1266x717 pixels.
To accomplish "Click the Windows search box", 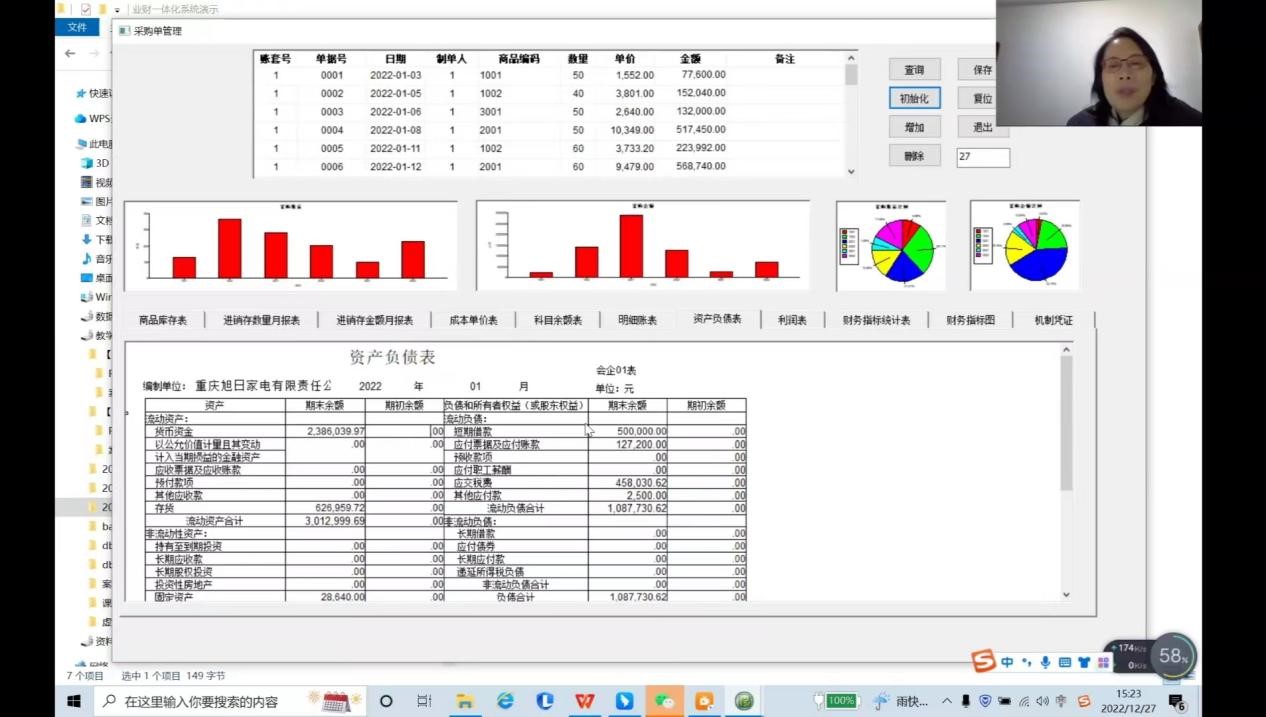I will click(x=200, y=701).
